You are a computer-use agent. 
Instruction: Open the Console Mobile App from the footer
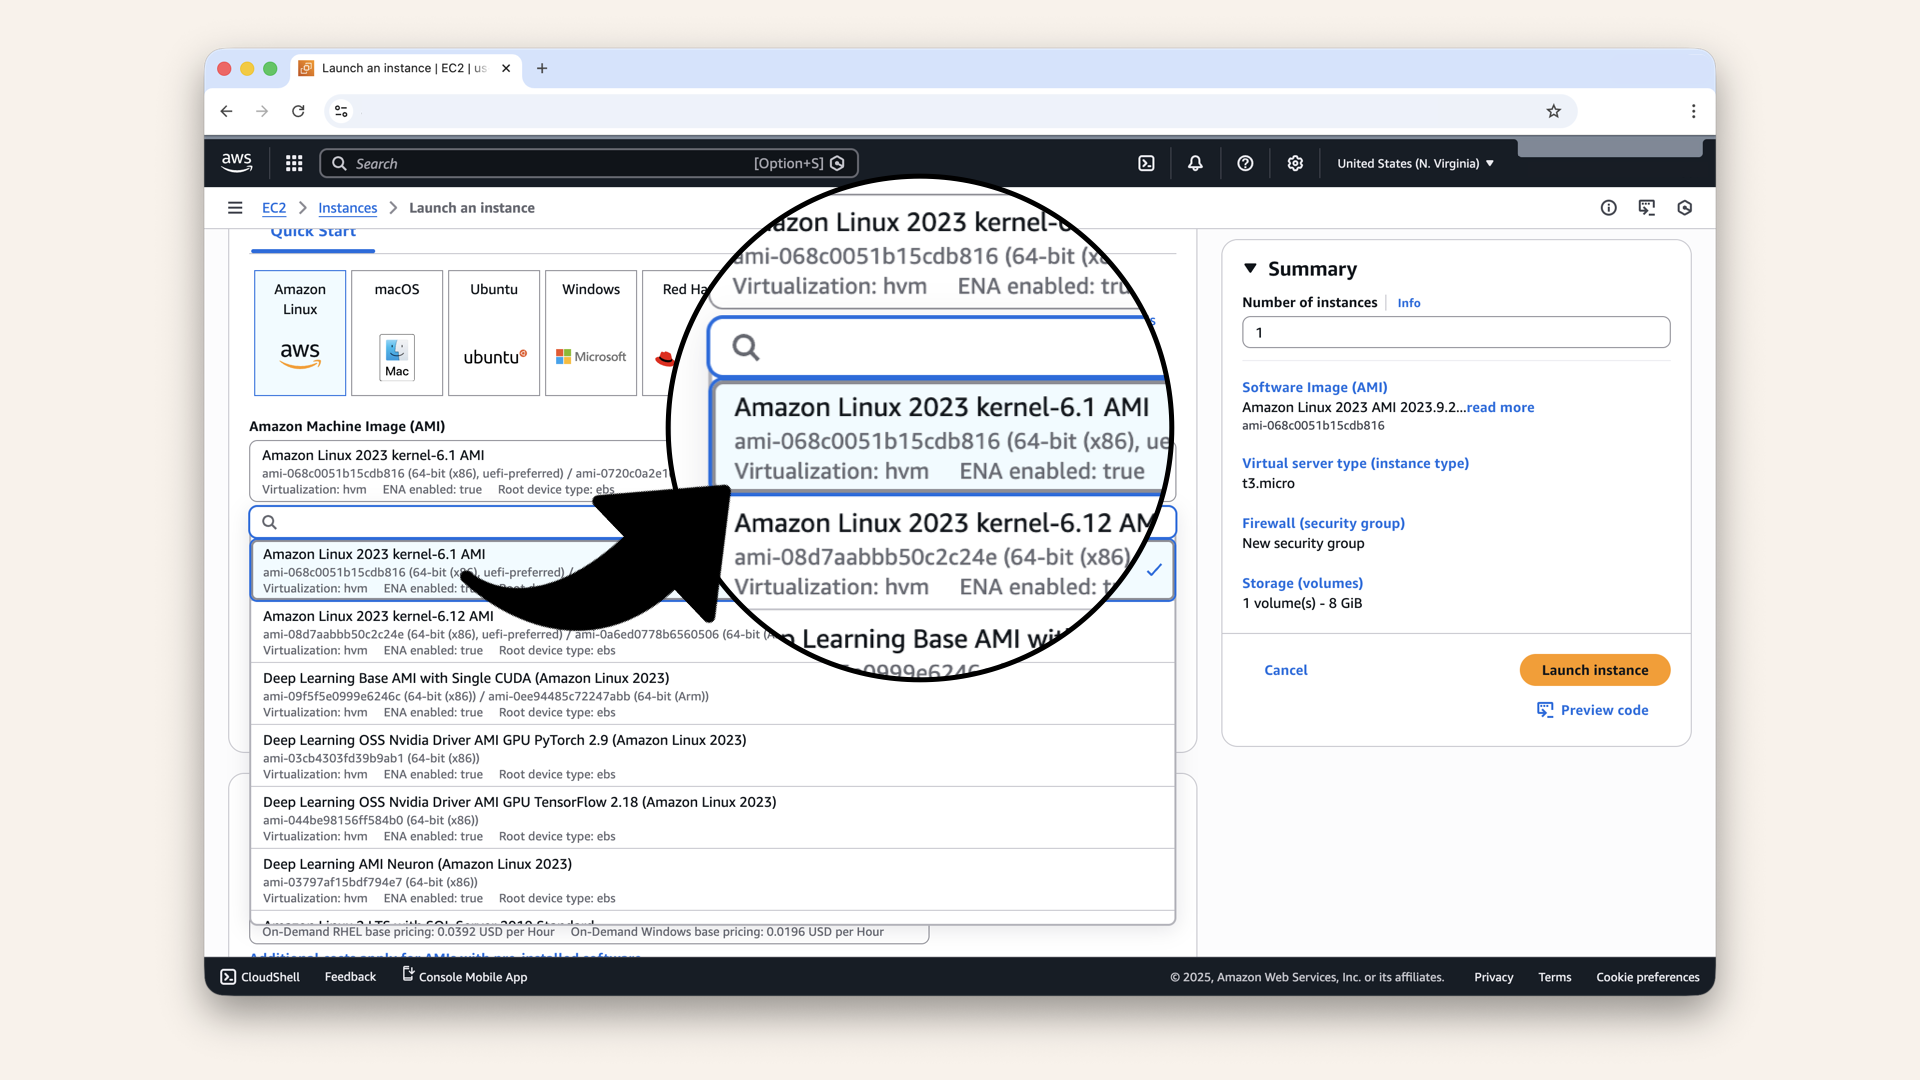pos(464,977)
